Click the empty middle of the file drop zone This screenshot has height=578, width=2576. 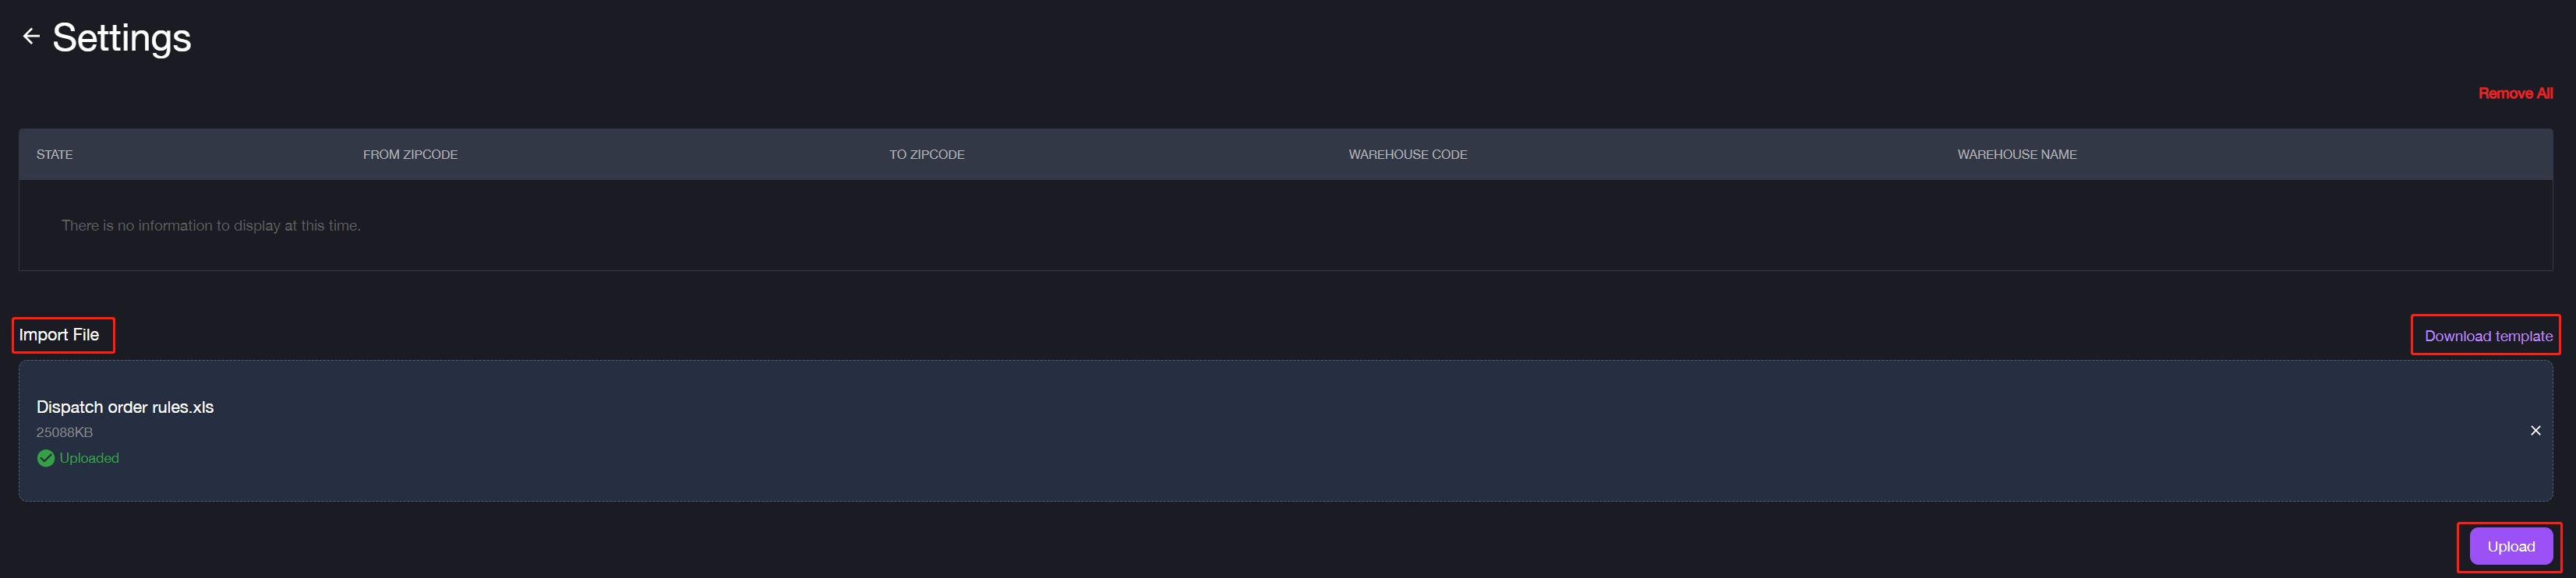1285,431
